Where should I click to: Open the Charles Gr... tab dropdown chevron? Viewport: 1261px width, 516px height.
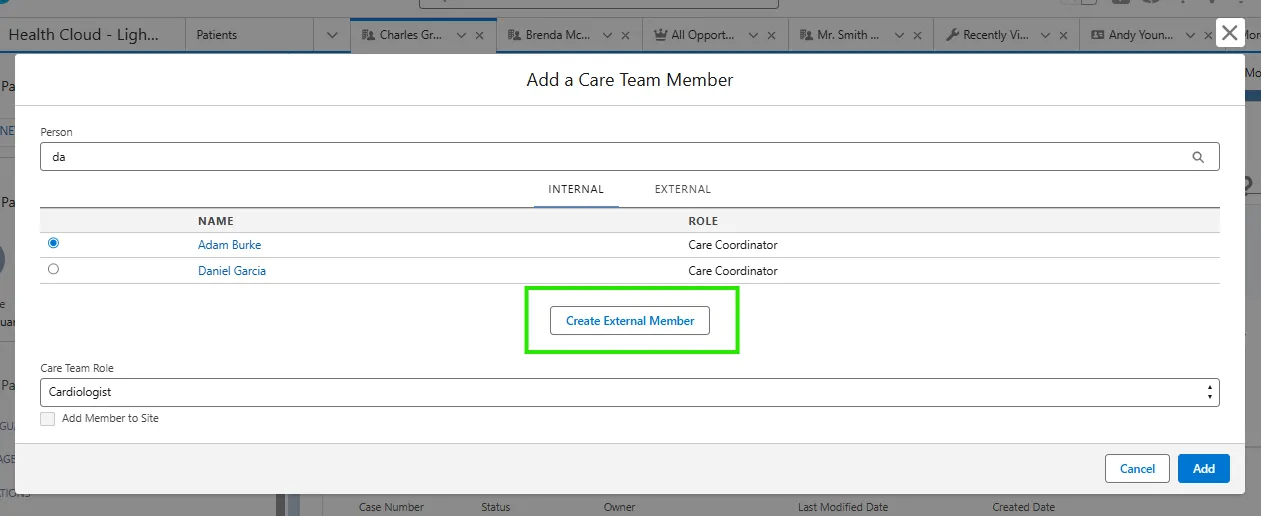(461, 35)
